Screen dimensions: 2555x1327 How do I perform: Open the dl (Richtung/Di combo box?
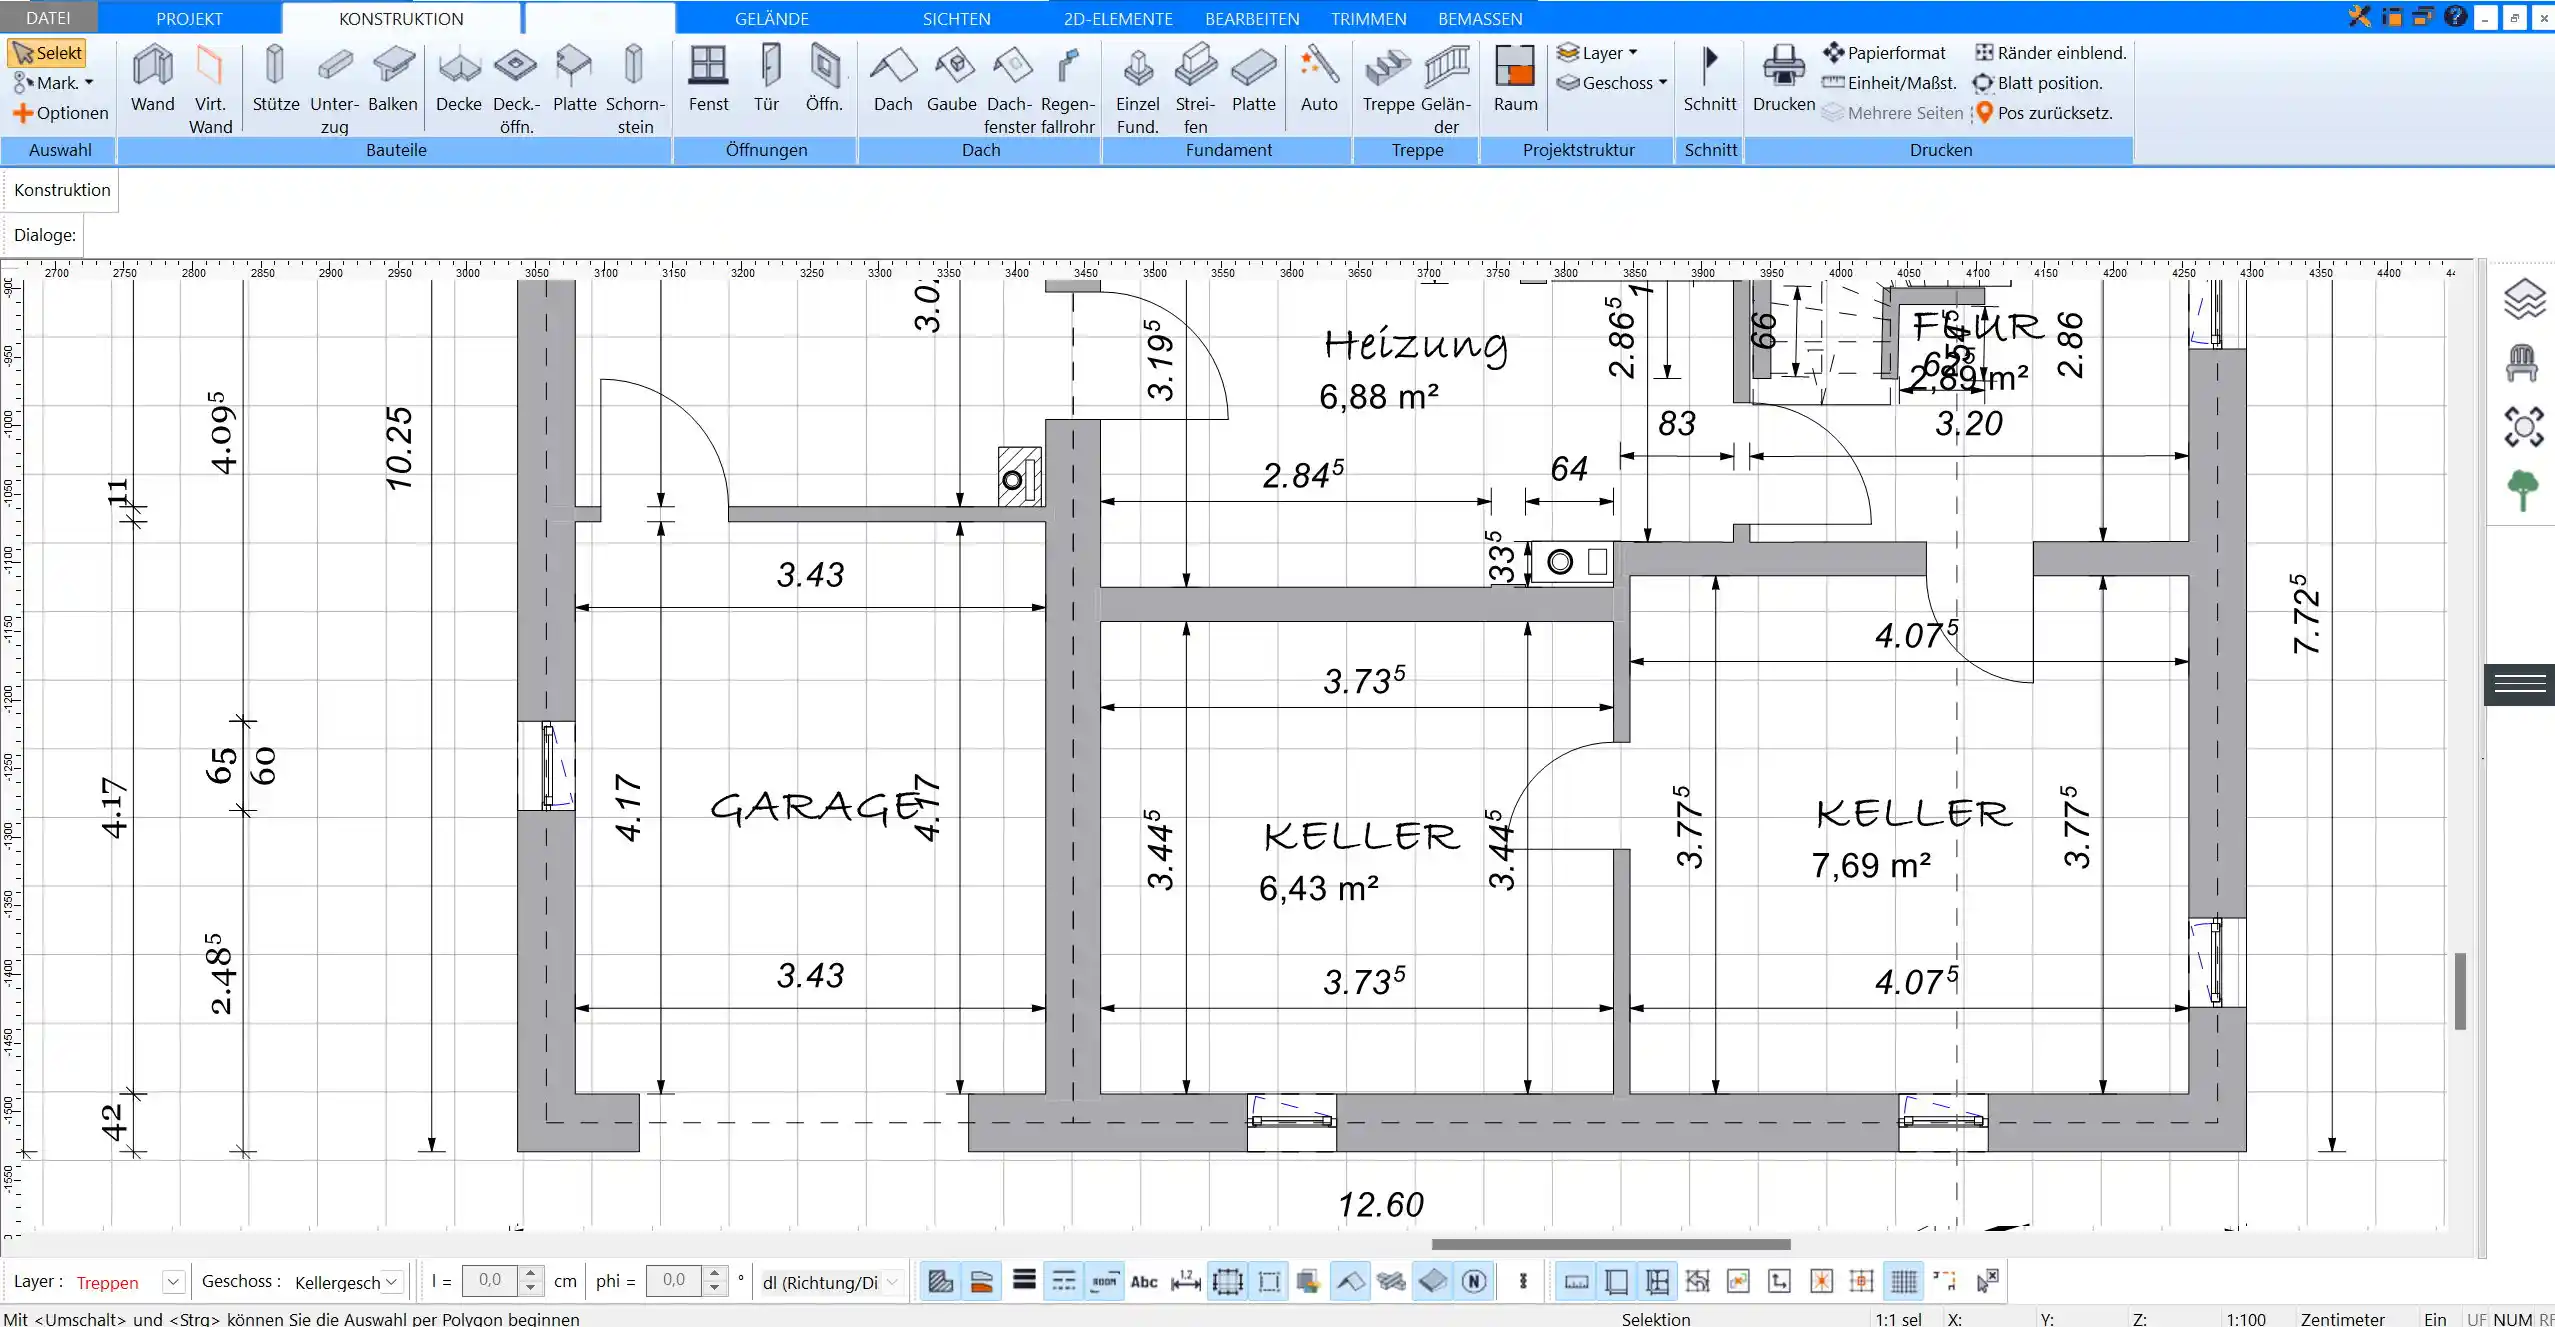[x=830, y=1282]
